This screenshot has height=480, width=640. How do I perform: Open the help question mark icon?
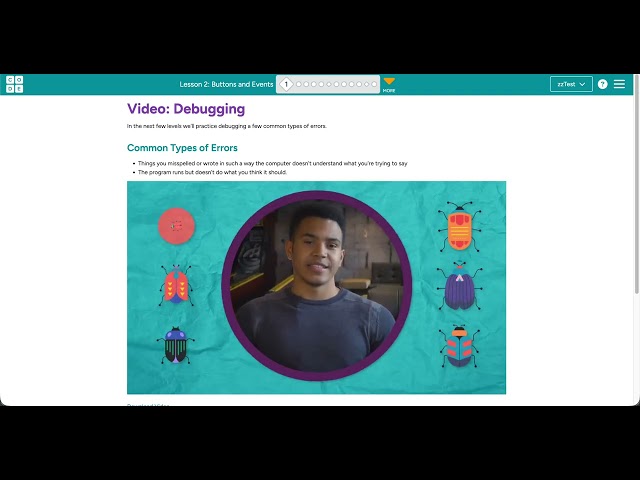(x=602, y=84)
